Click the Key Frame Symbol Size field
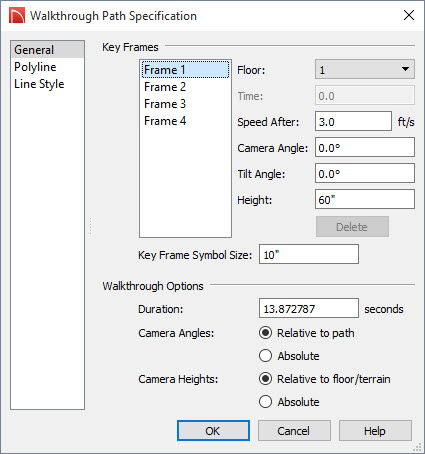425x454 pixels. click(x=309, y=254)
